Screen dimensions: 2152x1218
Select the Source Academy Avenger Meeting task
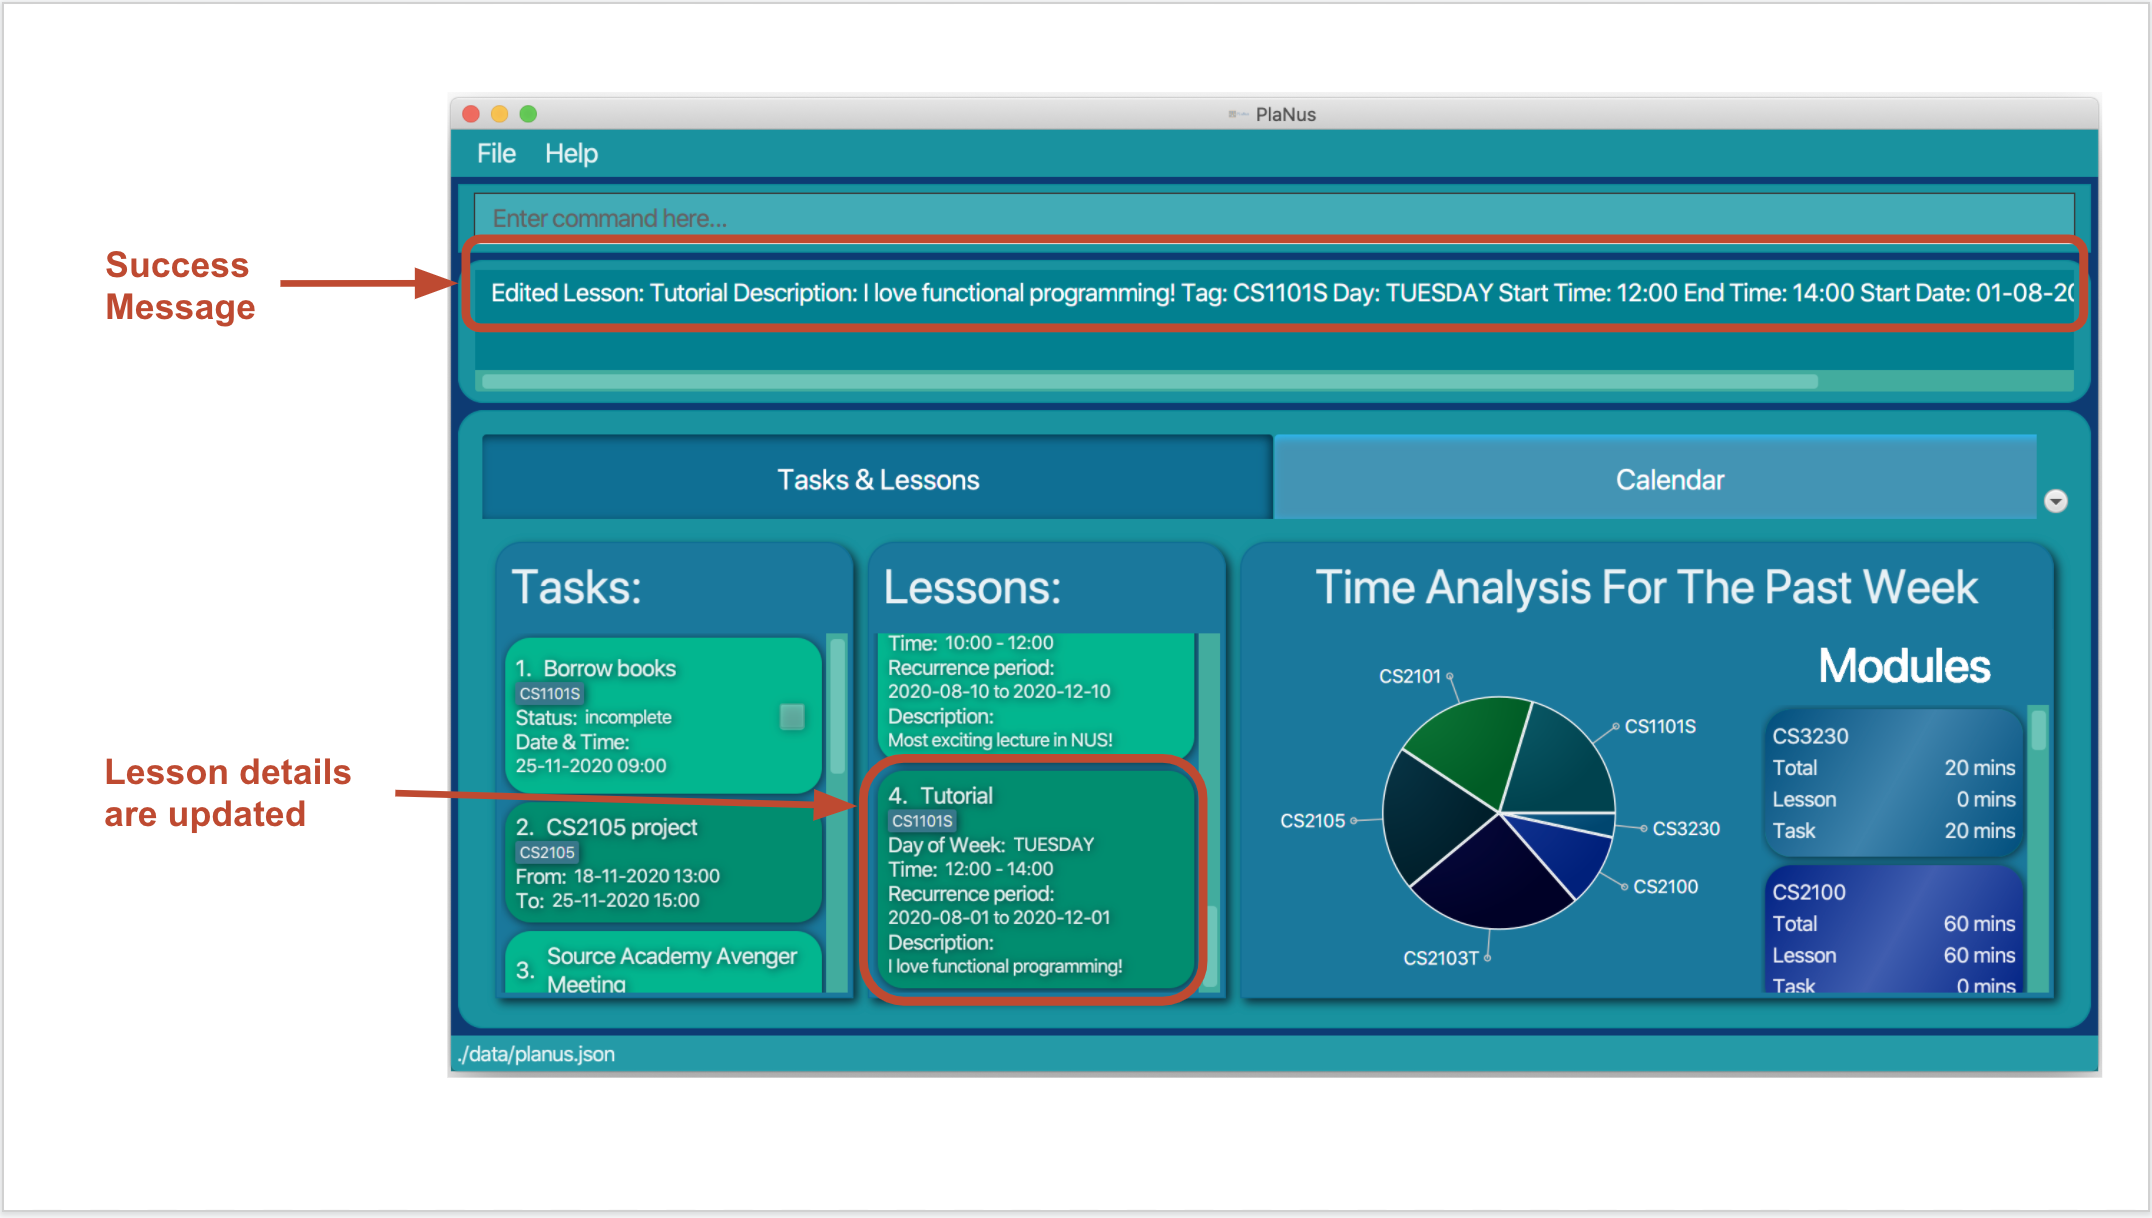662,963
